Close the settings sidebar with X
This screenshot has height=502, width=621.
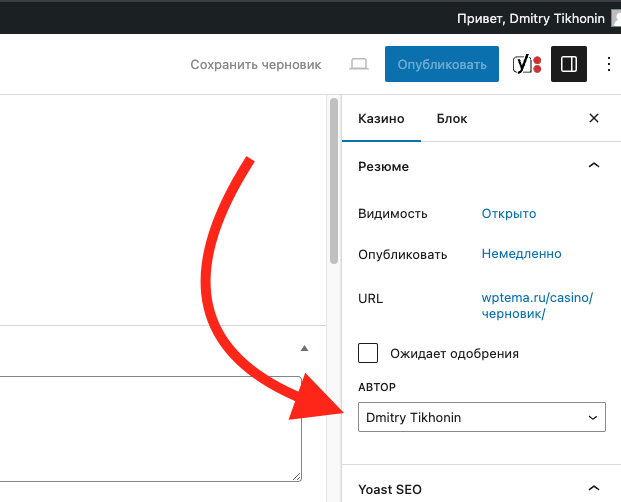[x=594, y=118]
